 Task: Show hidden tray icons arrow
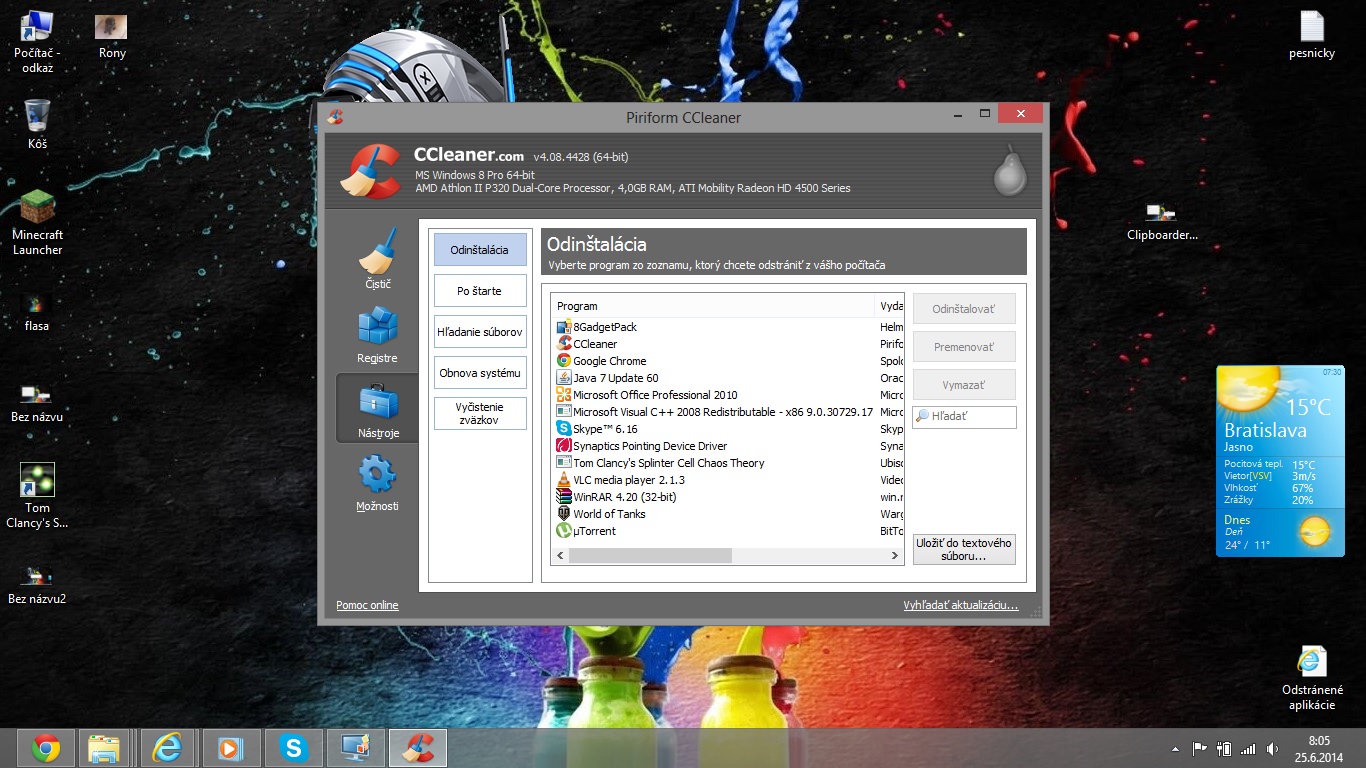(1176, 748)
